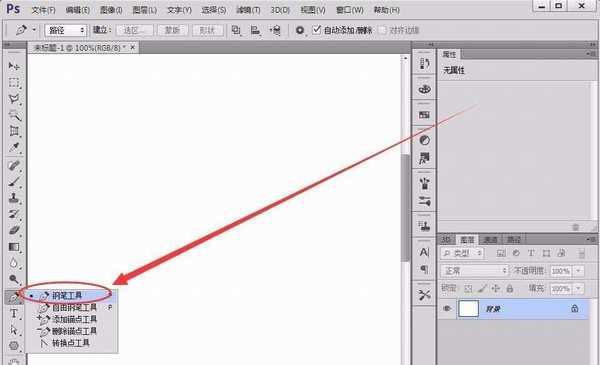Toggle the 对齐边缘 checkbox
Screen dimensions: 600x365
pyautogui.click(x=383, y=30)
